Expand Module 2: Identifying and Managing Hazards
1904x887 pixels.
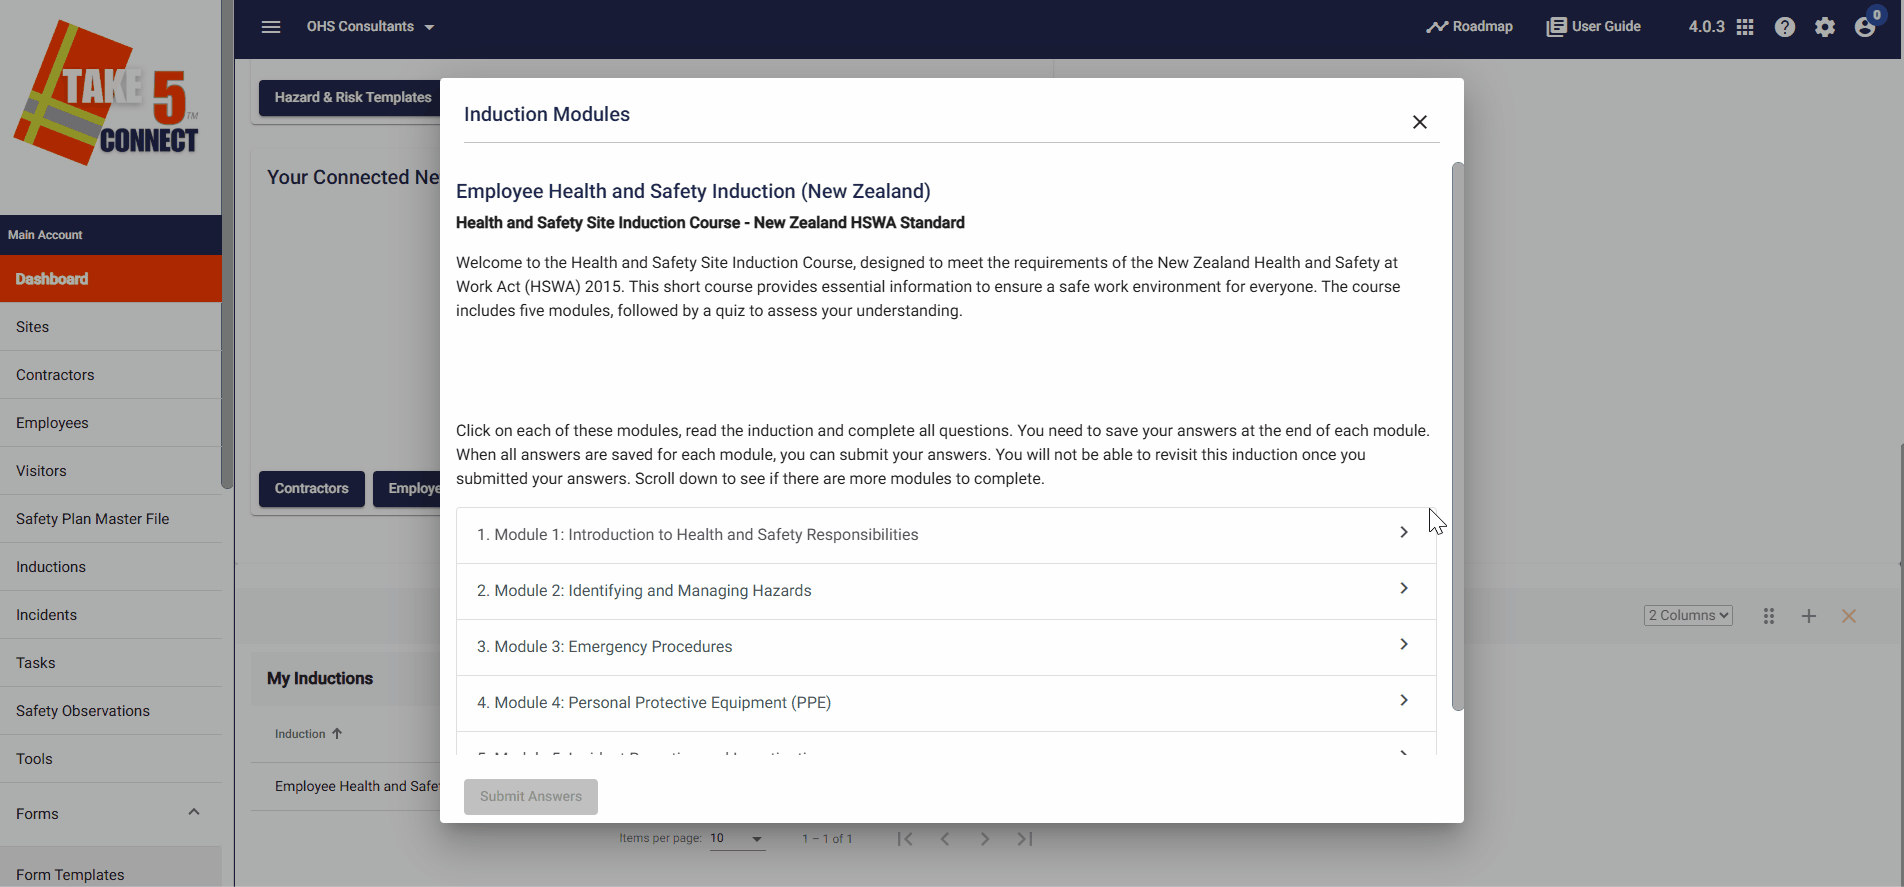(x=946, y=591)
